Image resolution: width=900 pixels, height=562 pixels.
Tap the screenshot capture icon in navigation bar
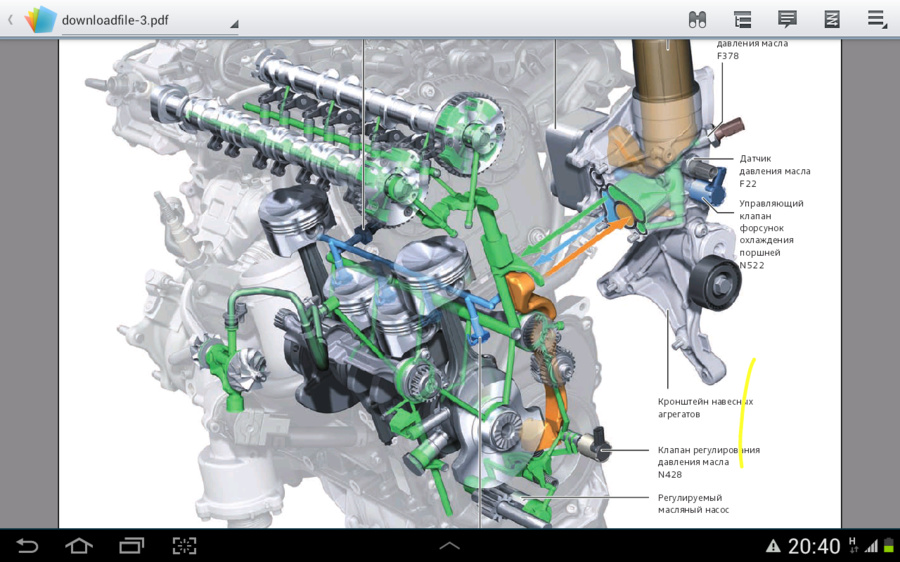pos(184,545)
